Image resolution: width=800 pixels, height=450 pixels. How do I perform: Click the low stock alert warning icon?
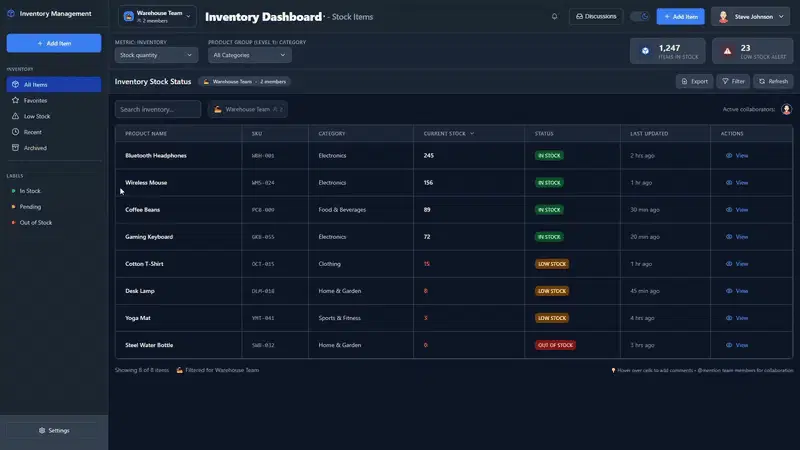(x=727, y=51)
